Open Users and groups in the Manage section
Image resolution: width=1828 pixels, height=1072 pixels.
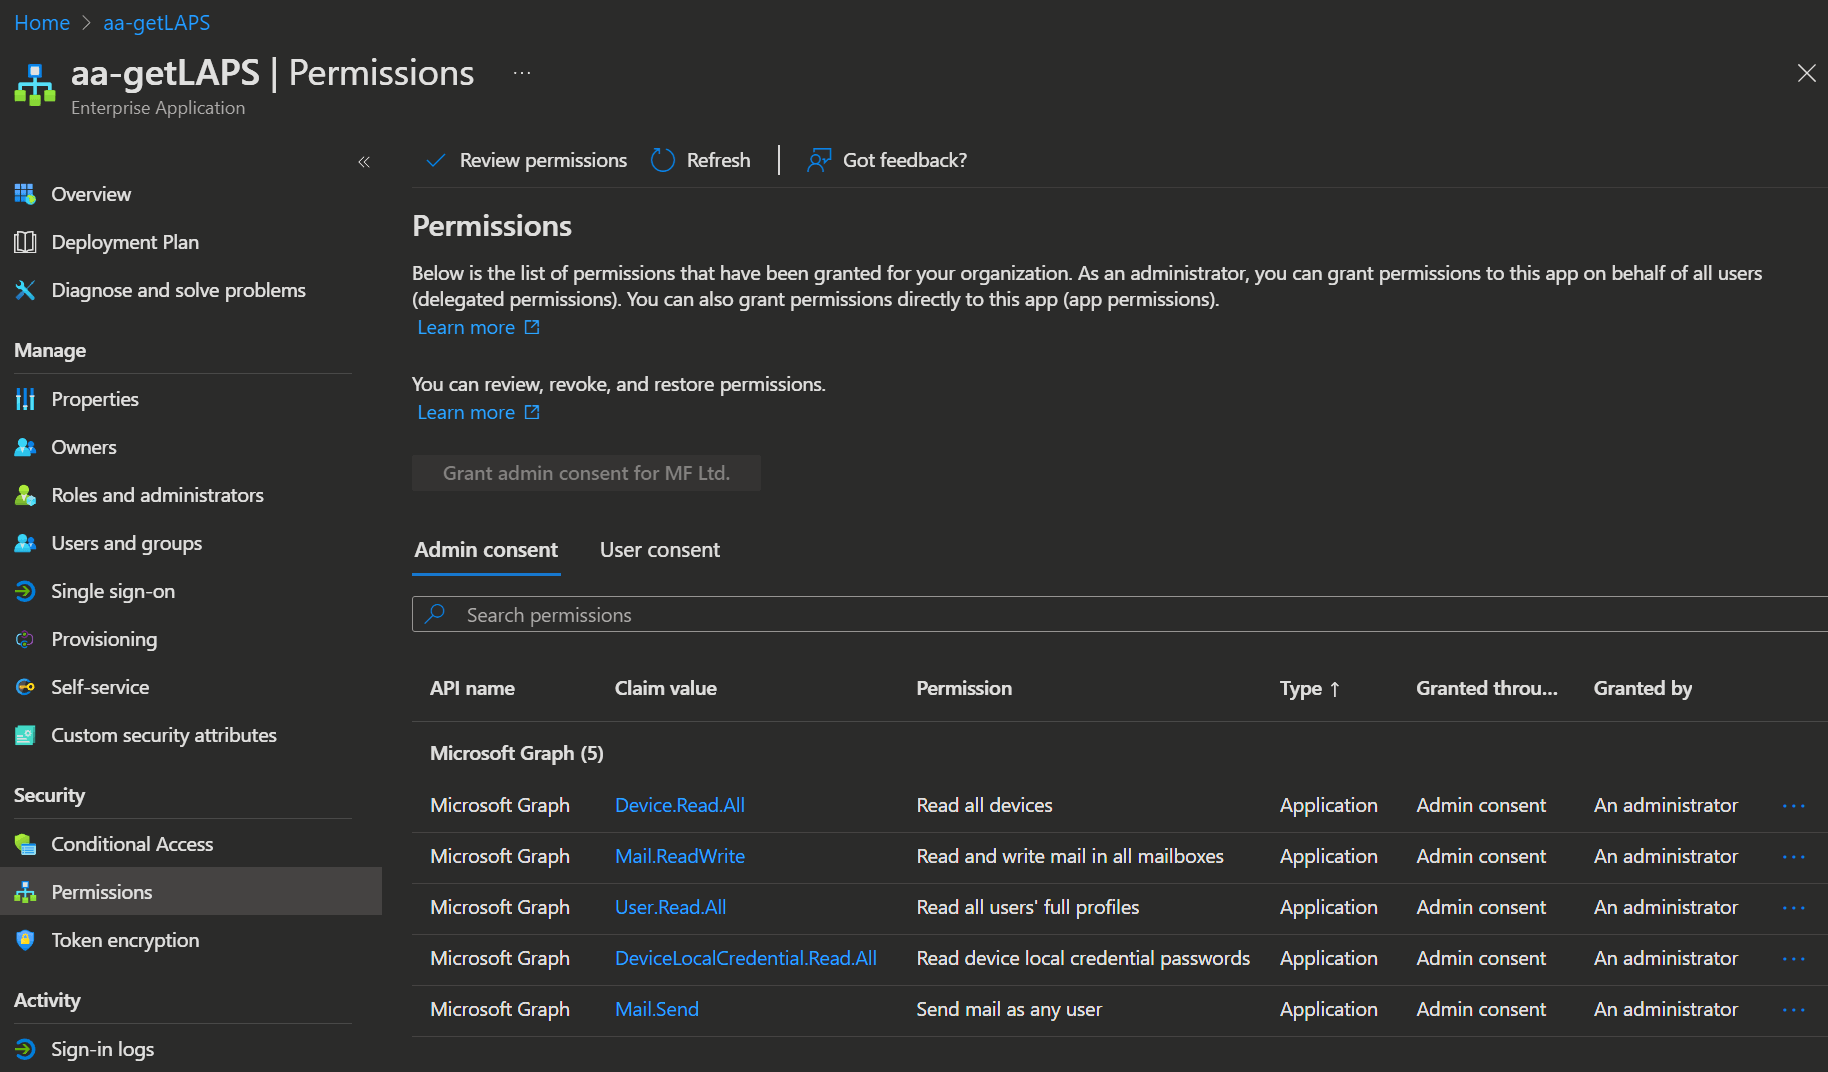[126, 543]
